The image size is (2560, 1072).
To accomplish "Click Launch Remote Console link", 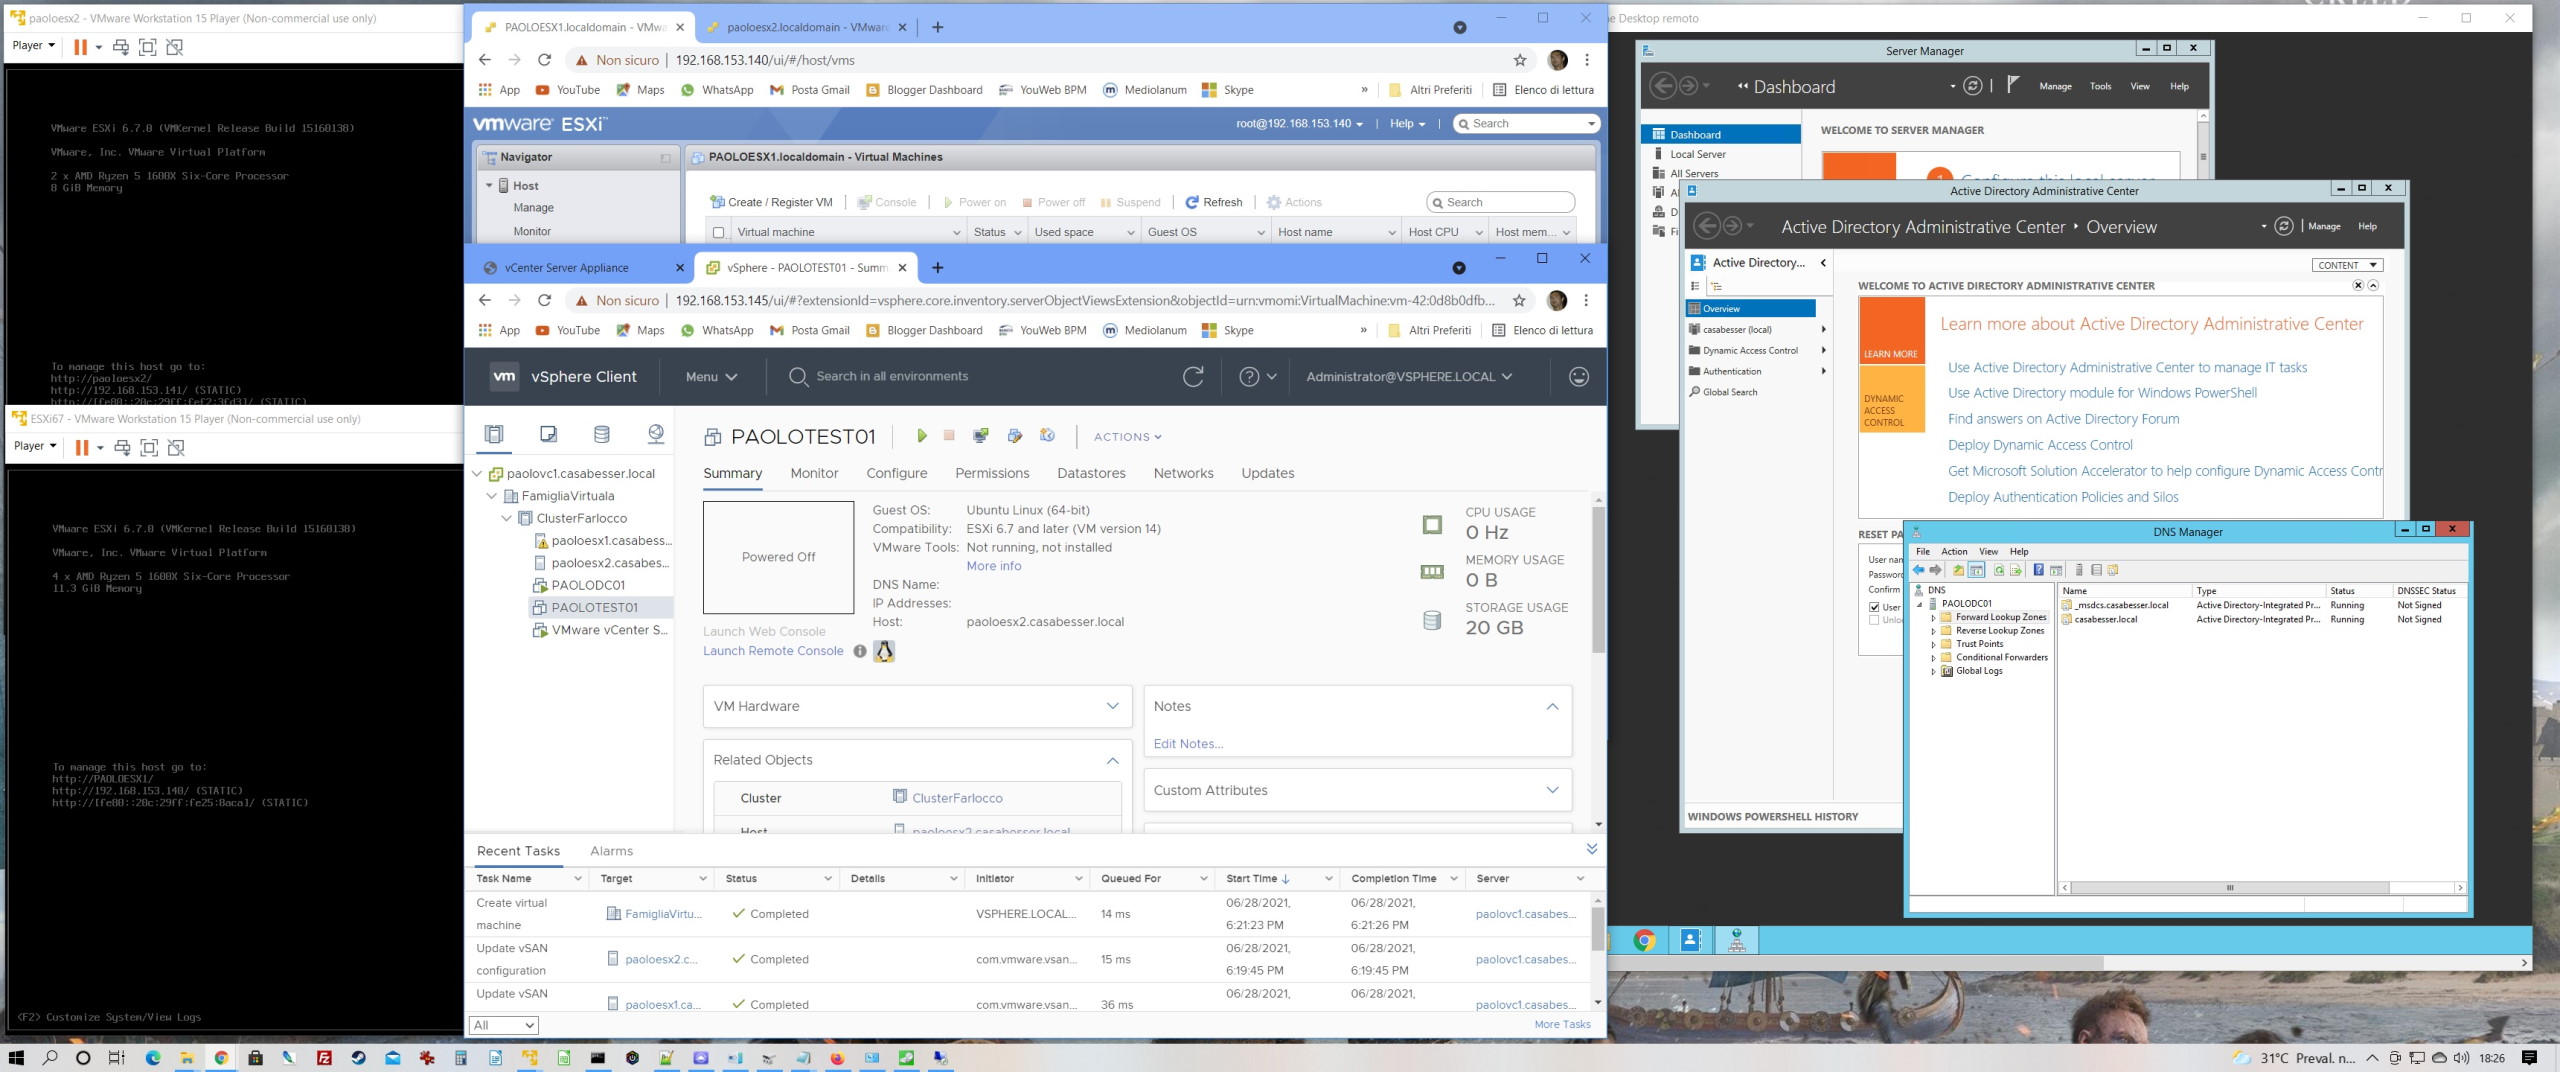I will coord(773,651).
